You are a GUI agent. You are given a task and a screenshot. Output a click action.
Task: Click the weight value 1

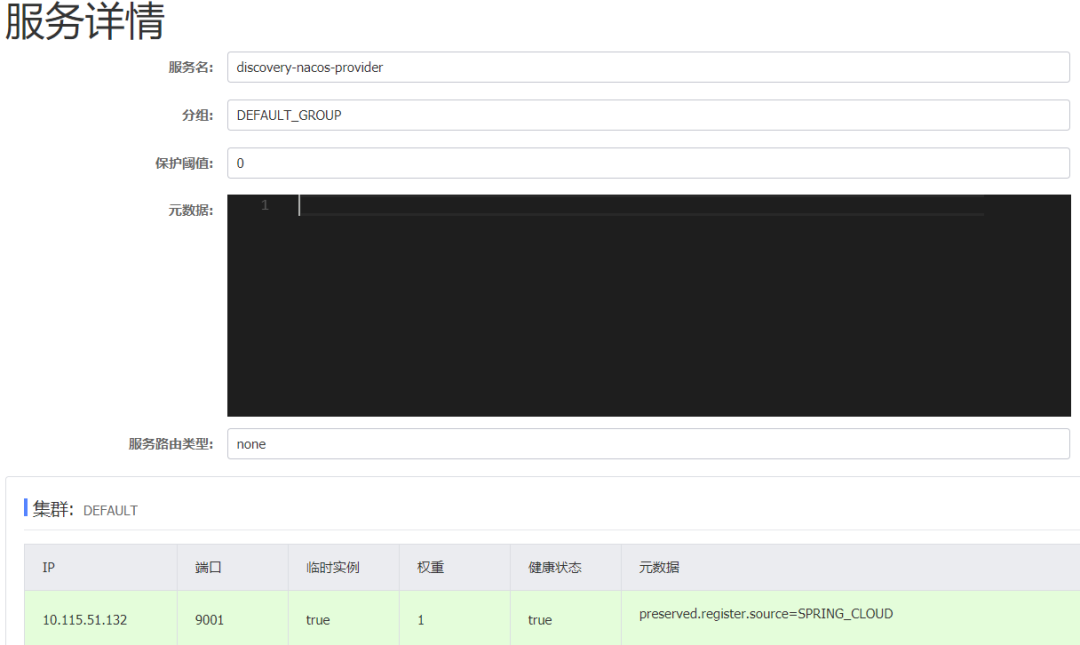421,620
